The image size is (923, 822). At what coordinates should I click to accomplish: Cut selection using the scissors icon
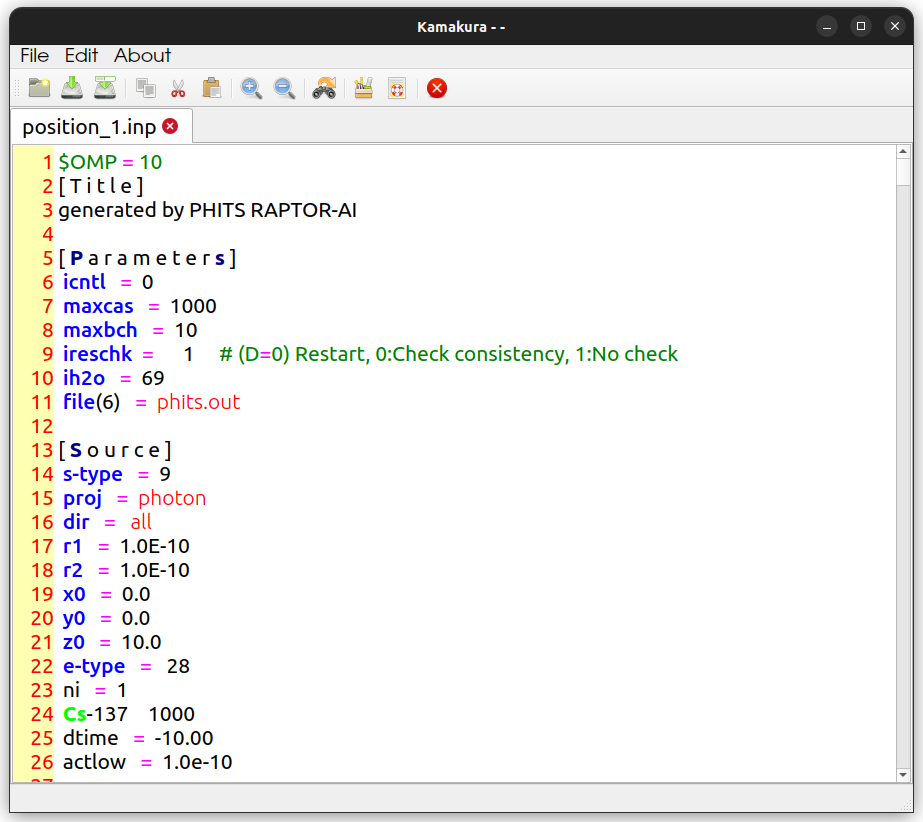point(178,88)
